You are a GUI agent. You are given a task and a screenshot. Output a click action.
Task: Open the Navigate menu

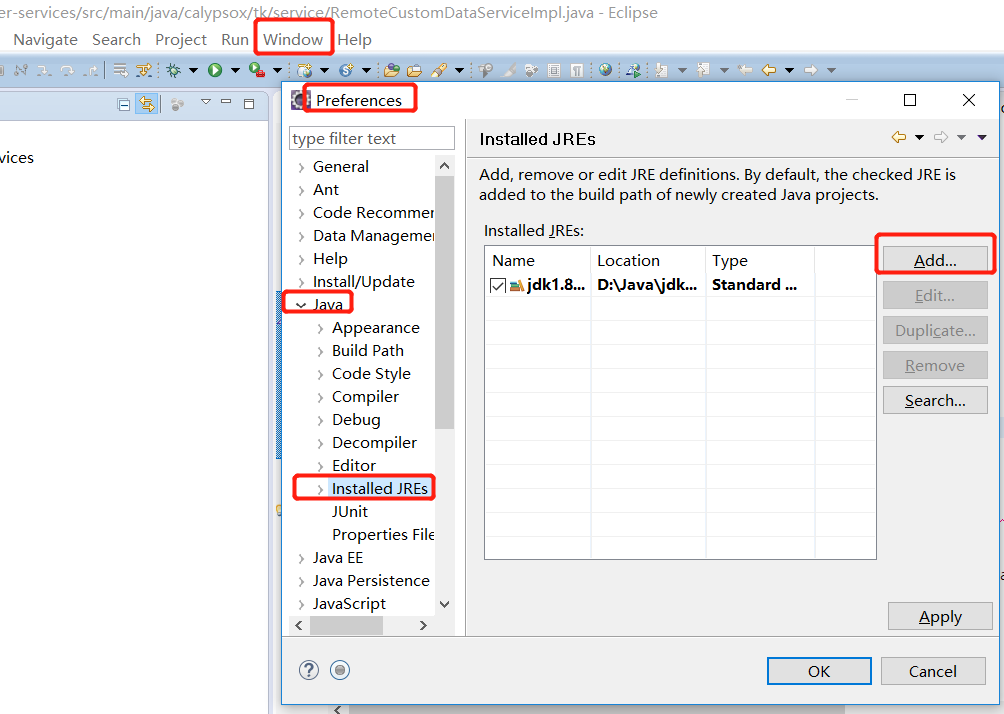(x=45, y=40)
